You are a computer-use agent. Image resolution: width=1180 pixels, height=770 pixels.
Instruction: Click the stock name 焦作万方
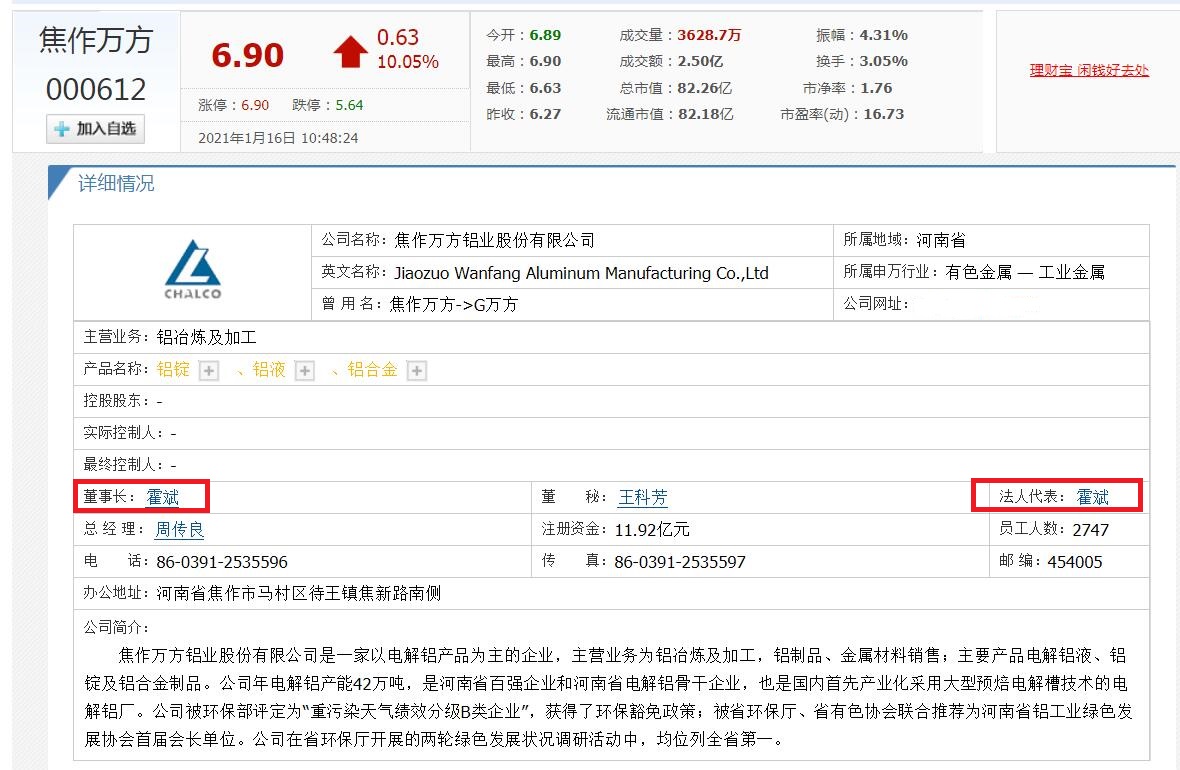coord(96,40)
